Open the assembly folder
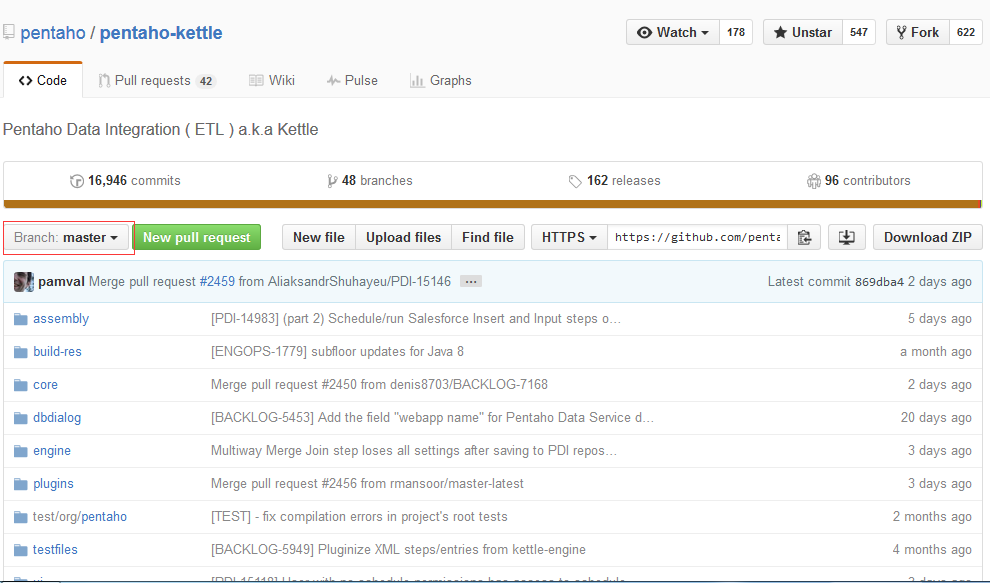The width and height of the screenshot is (990, 583). [x=61, y=319]
